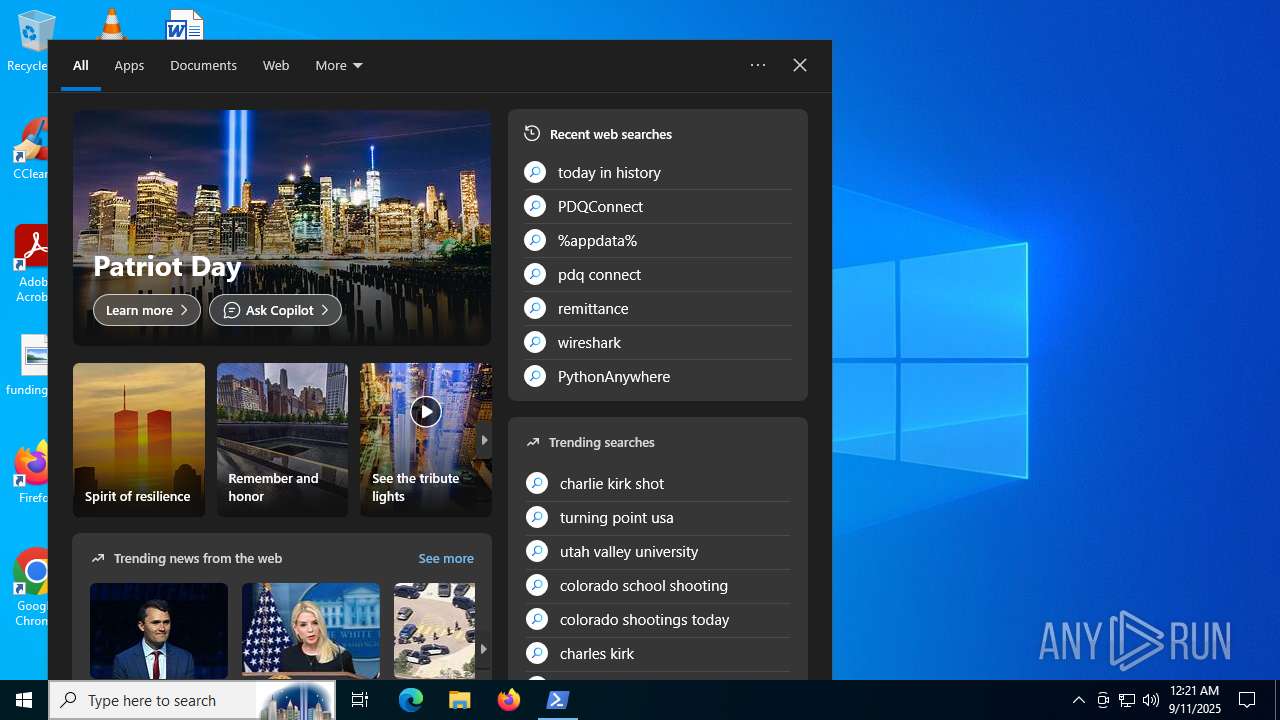This screenshot has height=720, width=1280.
Task: Click the Trending news from the web heading
Action: [x=198, y=558]
